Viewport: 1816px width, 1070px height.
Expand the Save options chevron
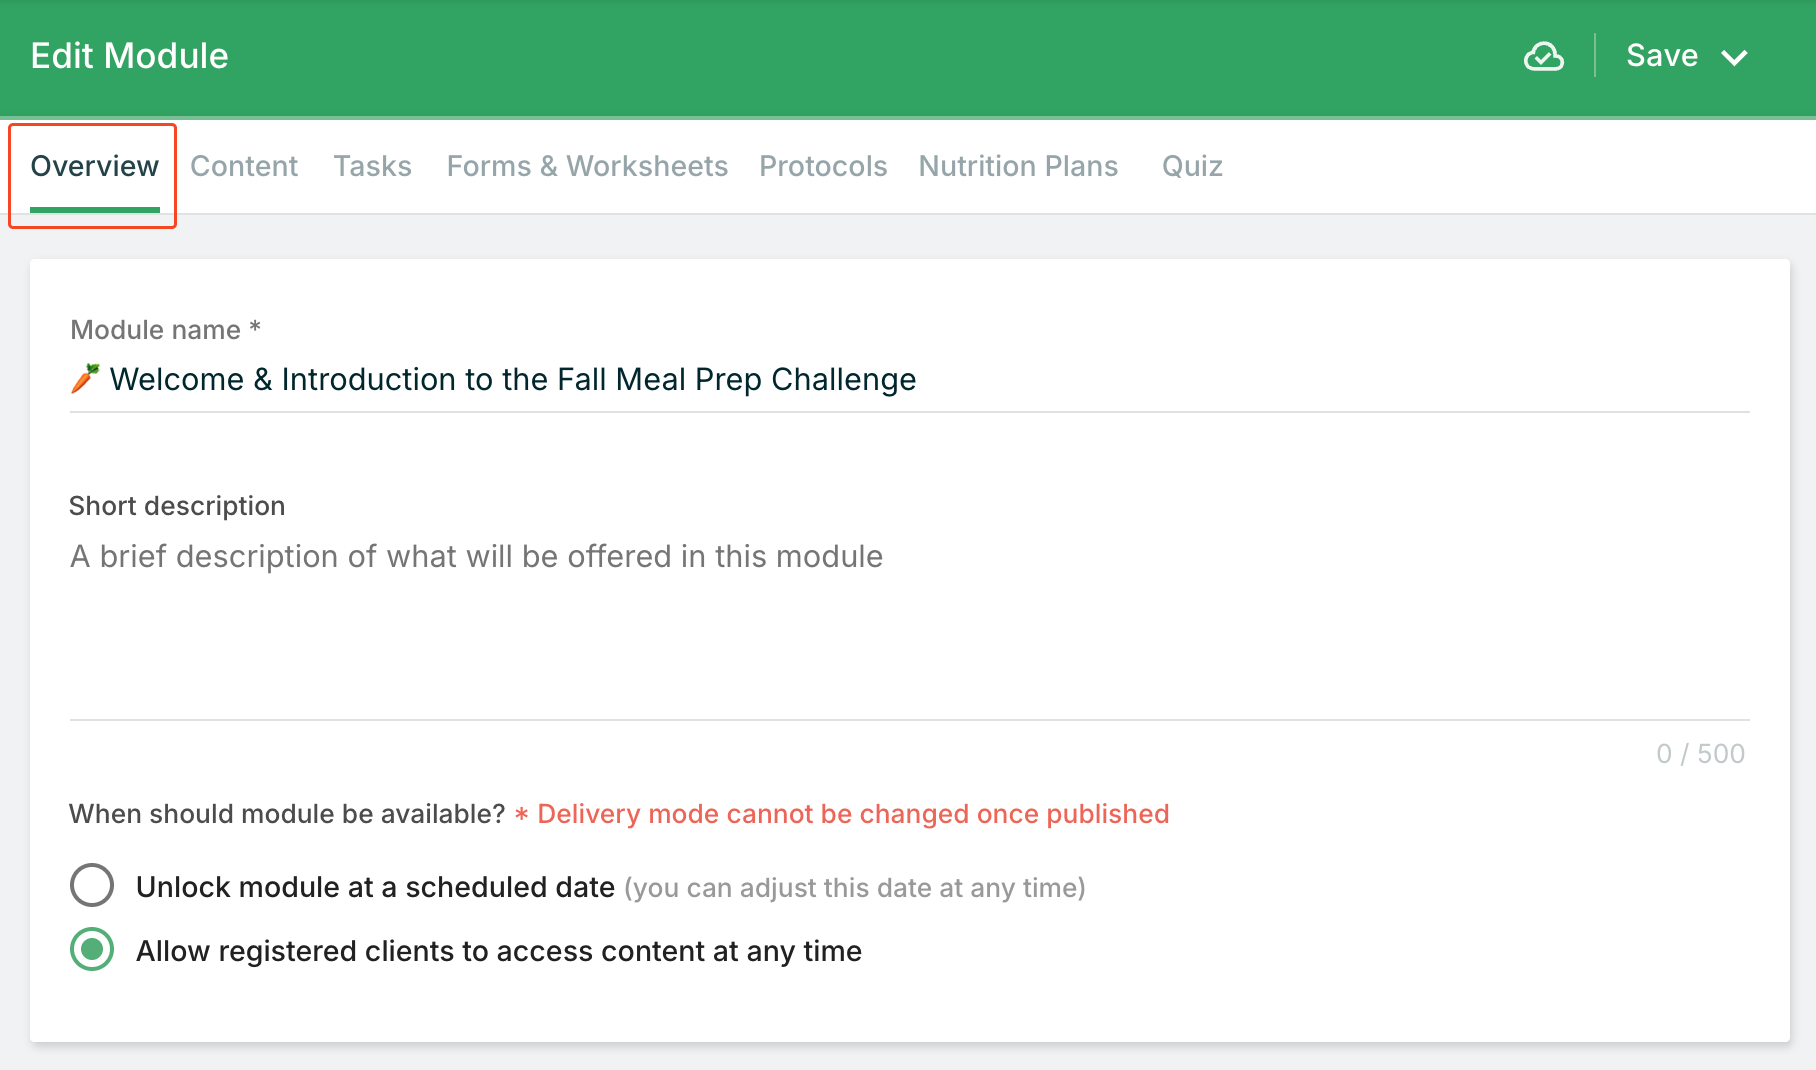(1735, 58)
